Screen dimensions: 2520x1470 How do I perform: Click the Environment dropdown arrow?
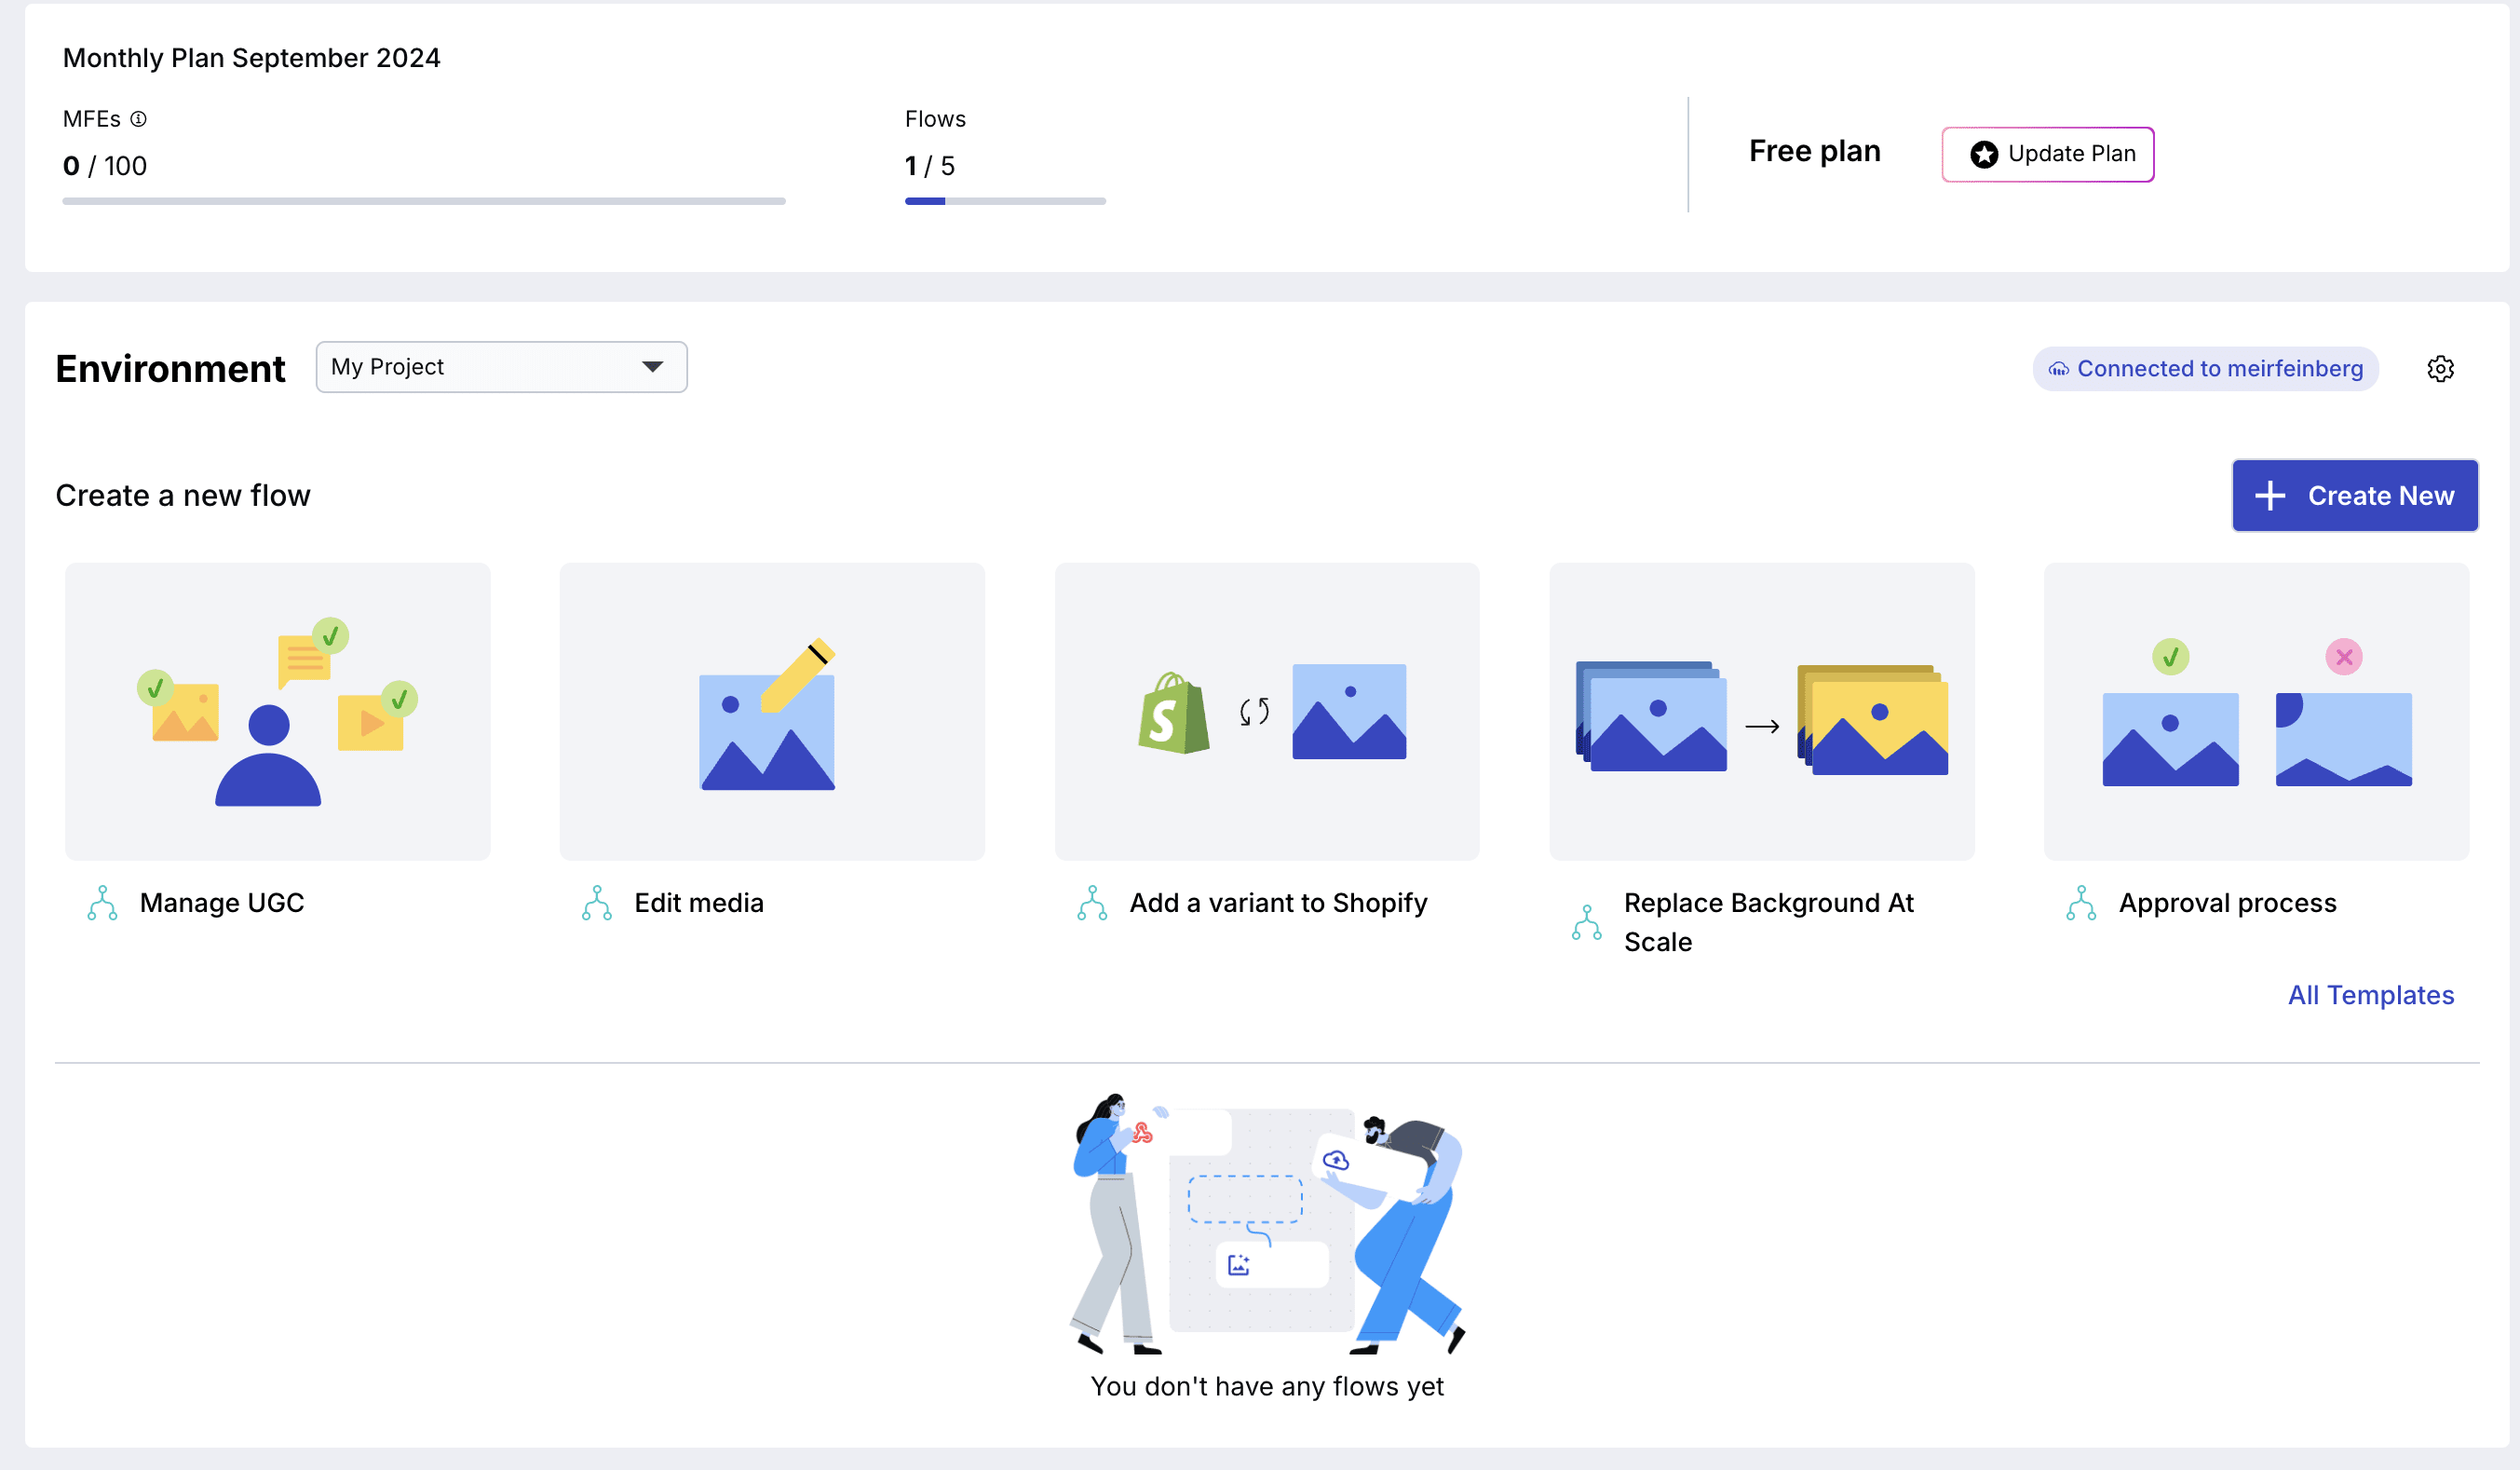653,367
